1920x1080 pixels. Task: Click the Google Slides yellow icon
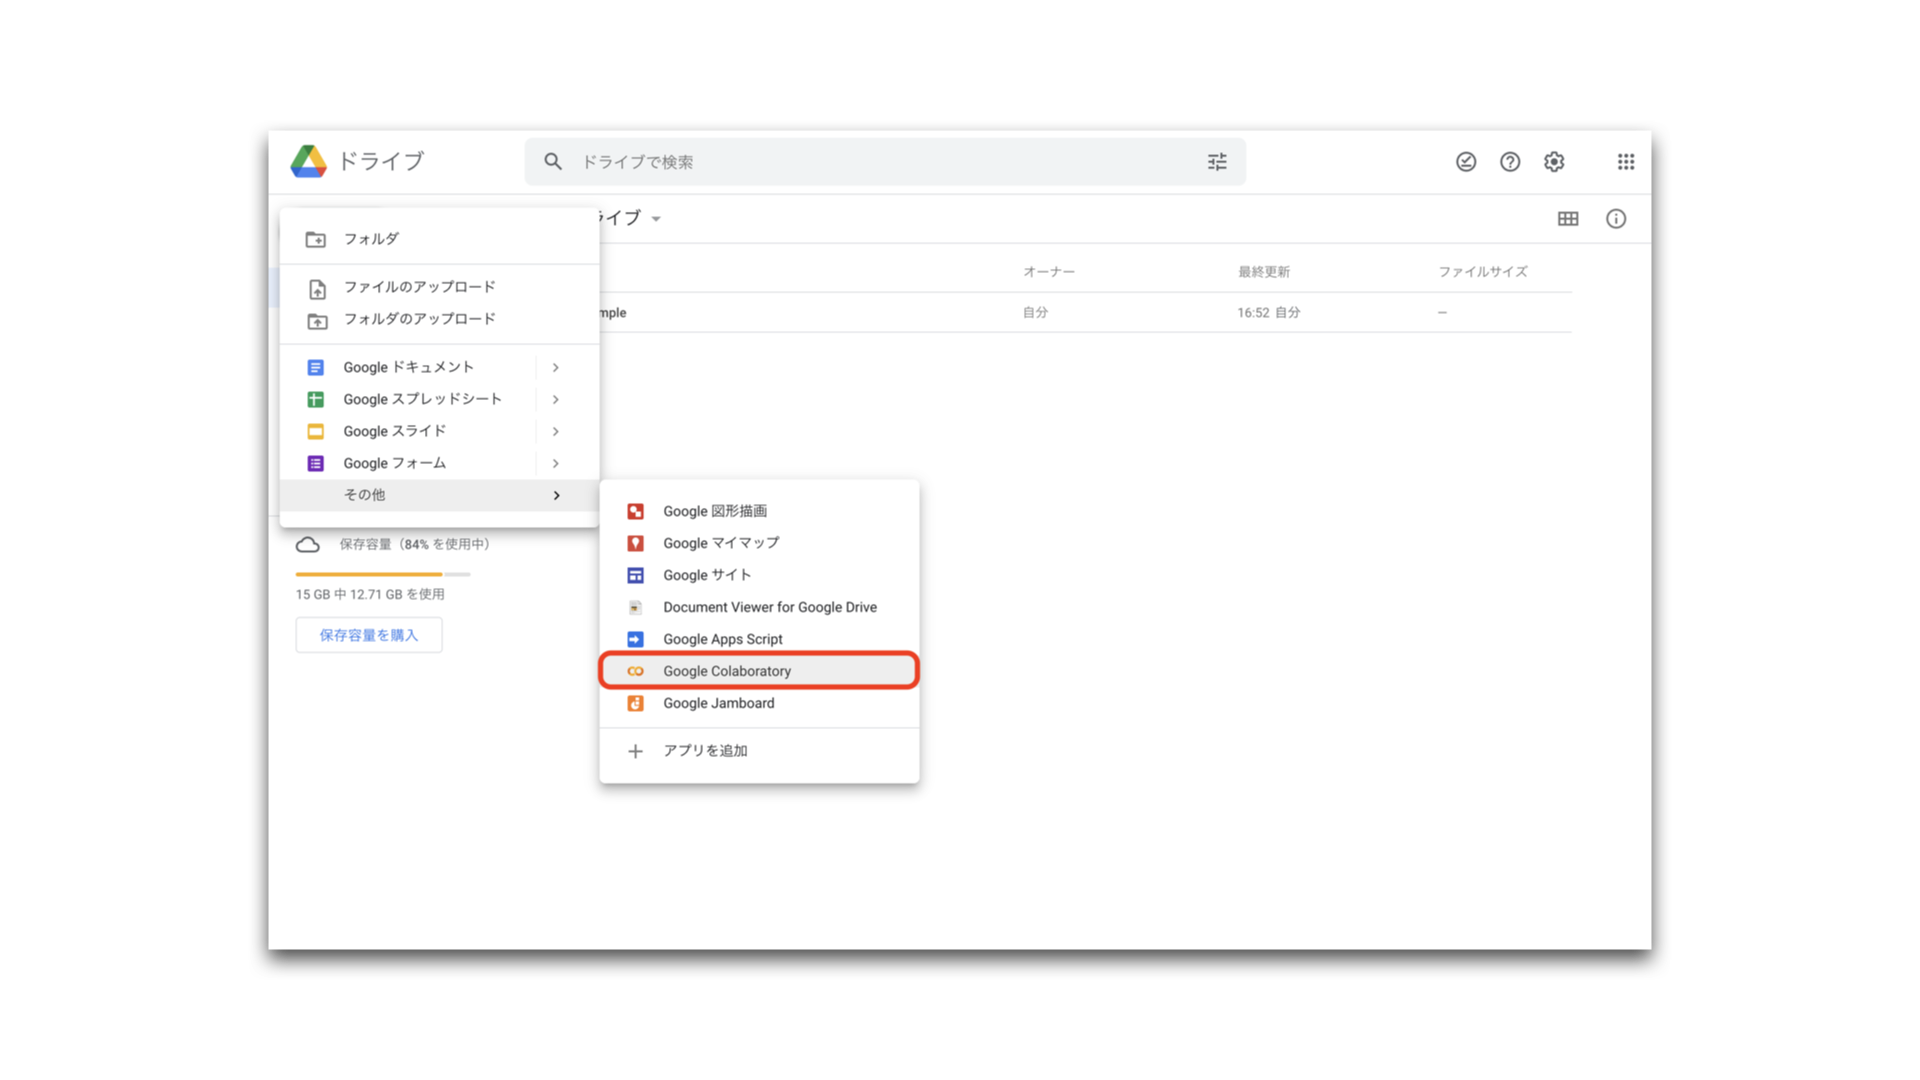click(315, 431)
